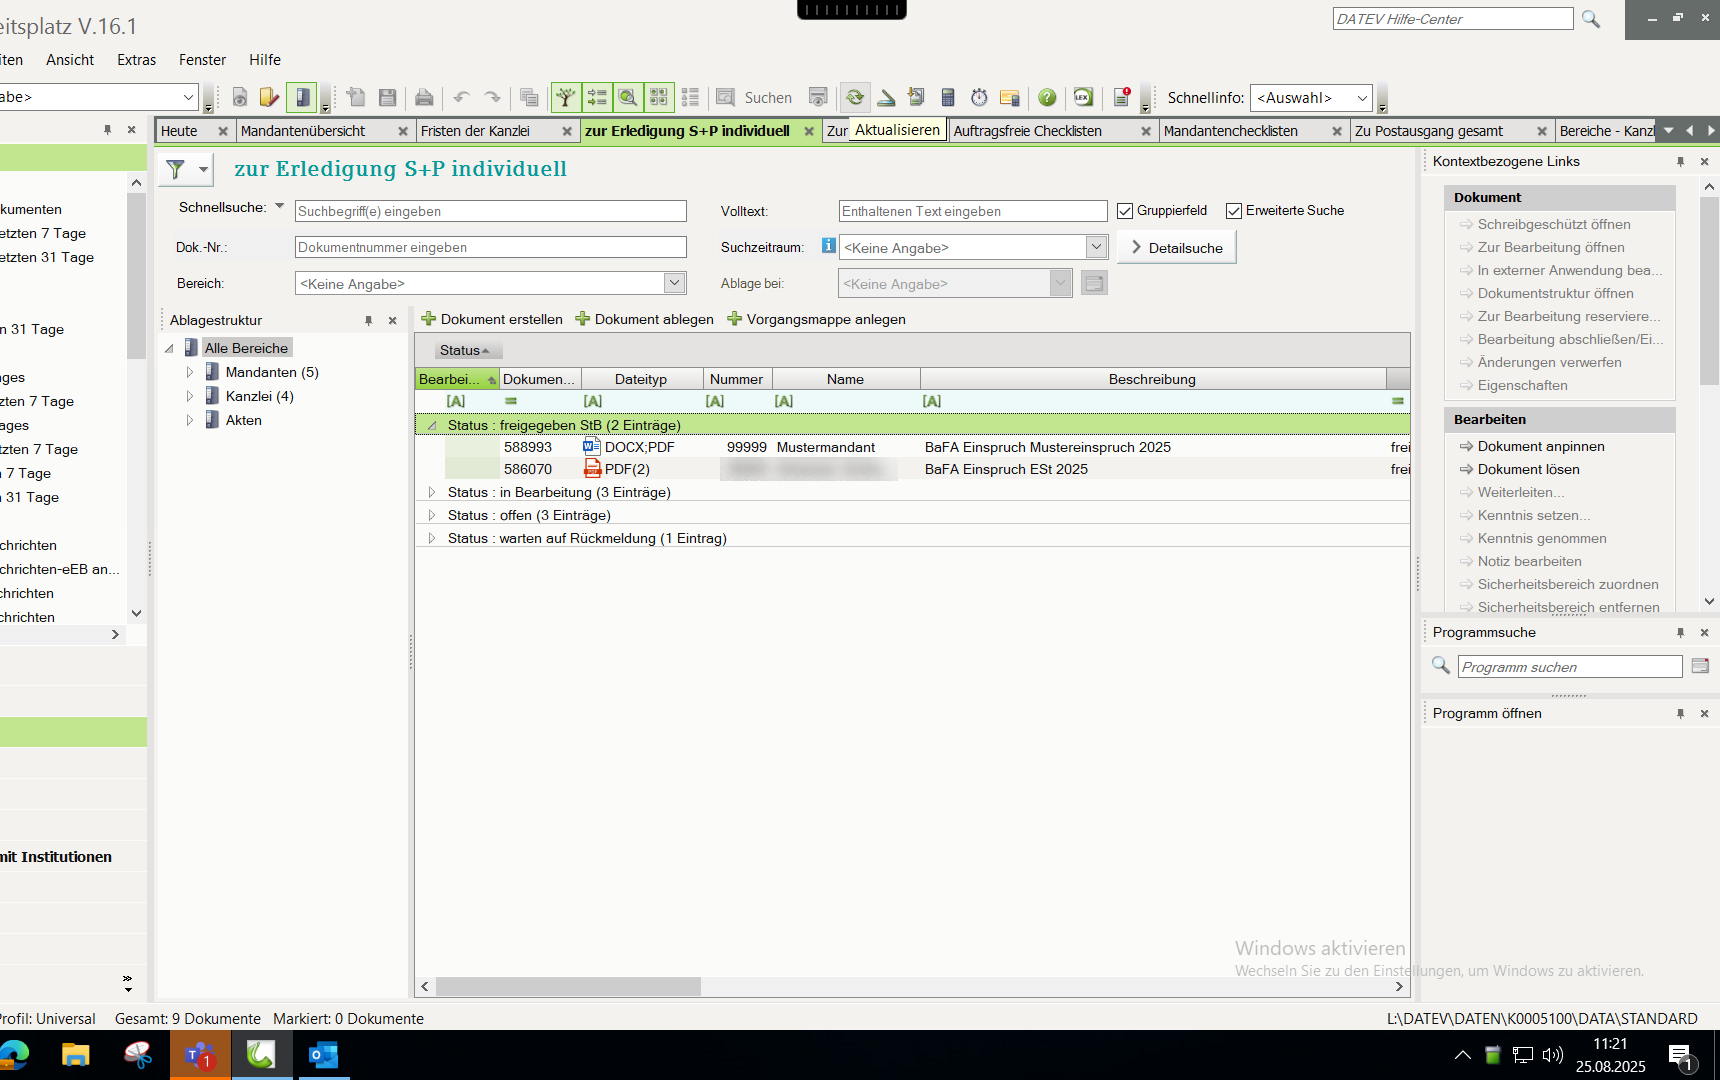The image size is (1720, 1080).
Task: Click the filter funnel icon
Action: pyautogui.click(x=176, y=169)
